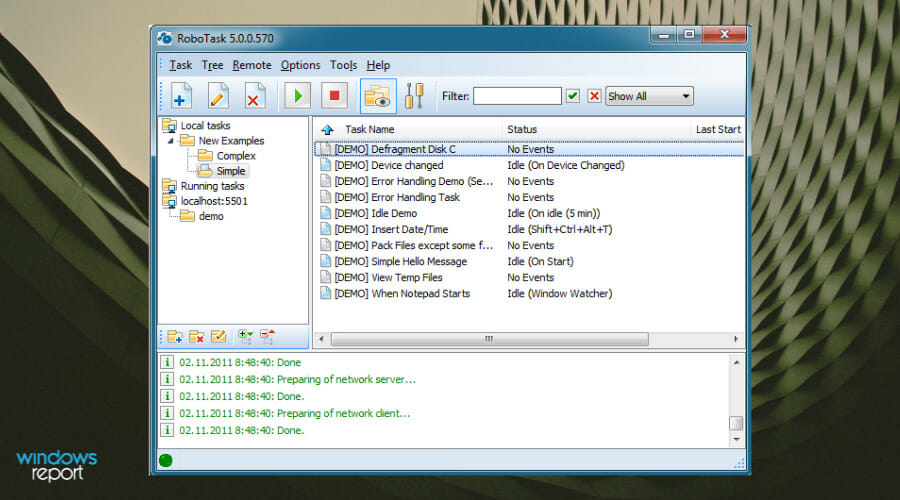
Task: Open the Show All dropdown
Action: coord(649,96)
